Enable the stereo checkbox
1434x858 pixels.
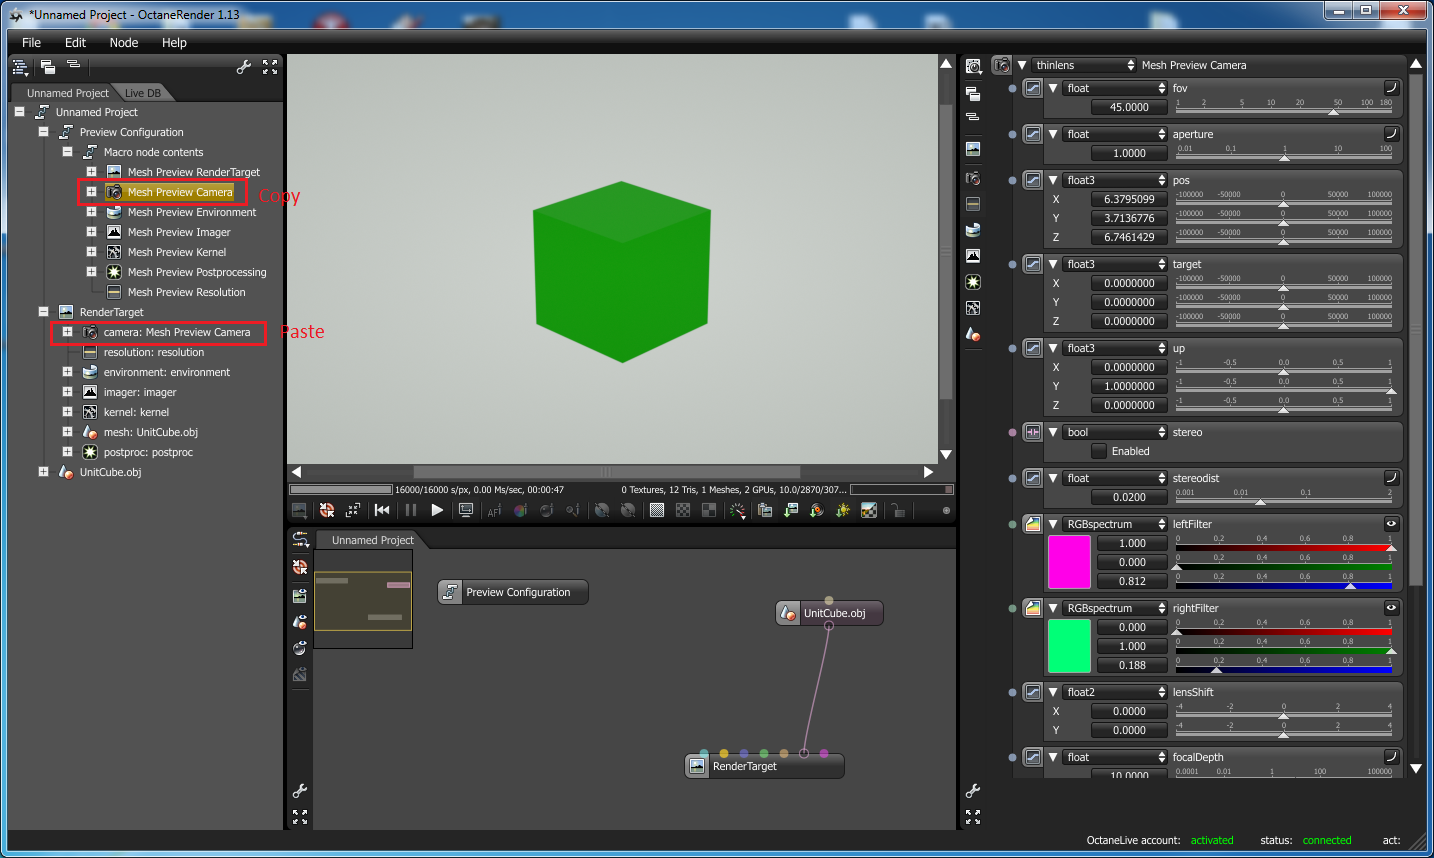click(1099, 451)
